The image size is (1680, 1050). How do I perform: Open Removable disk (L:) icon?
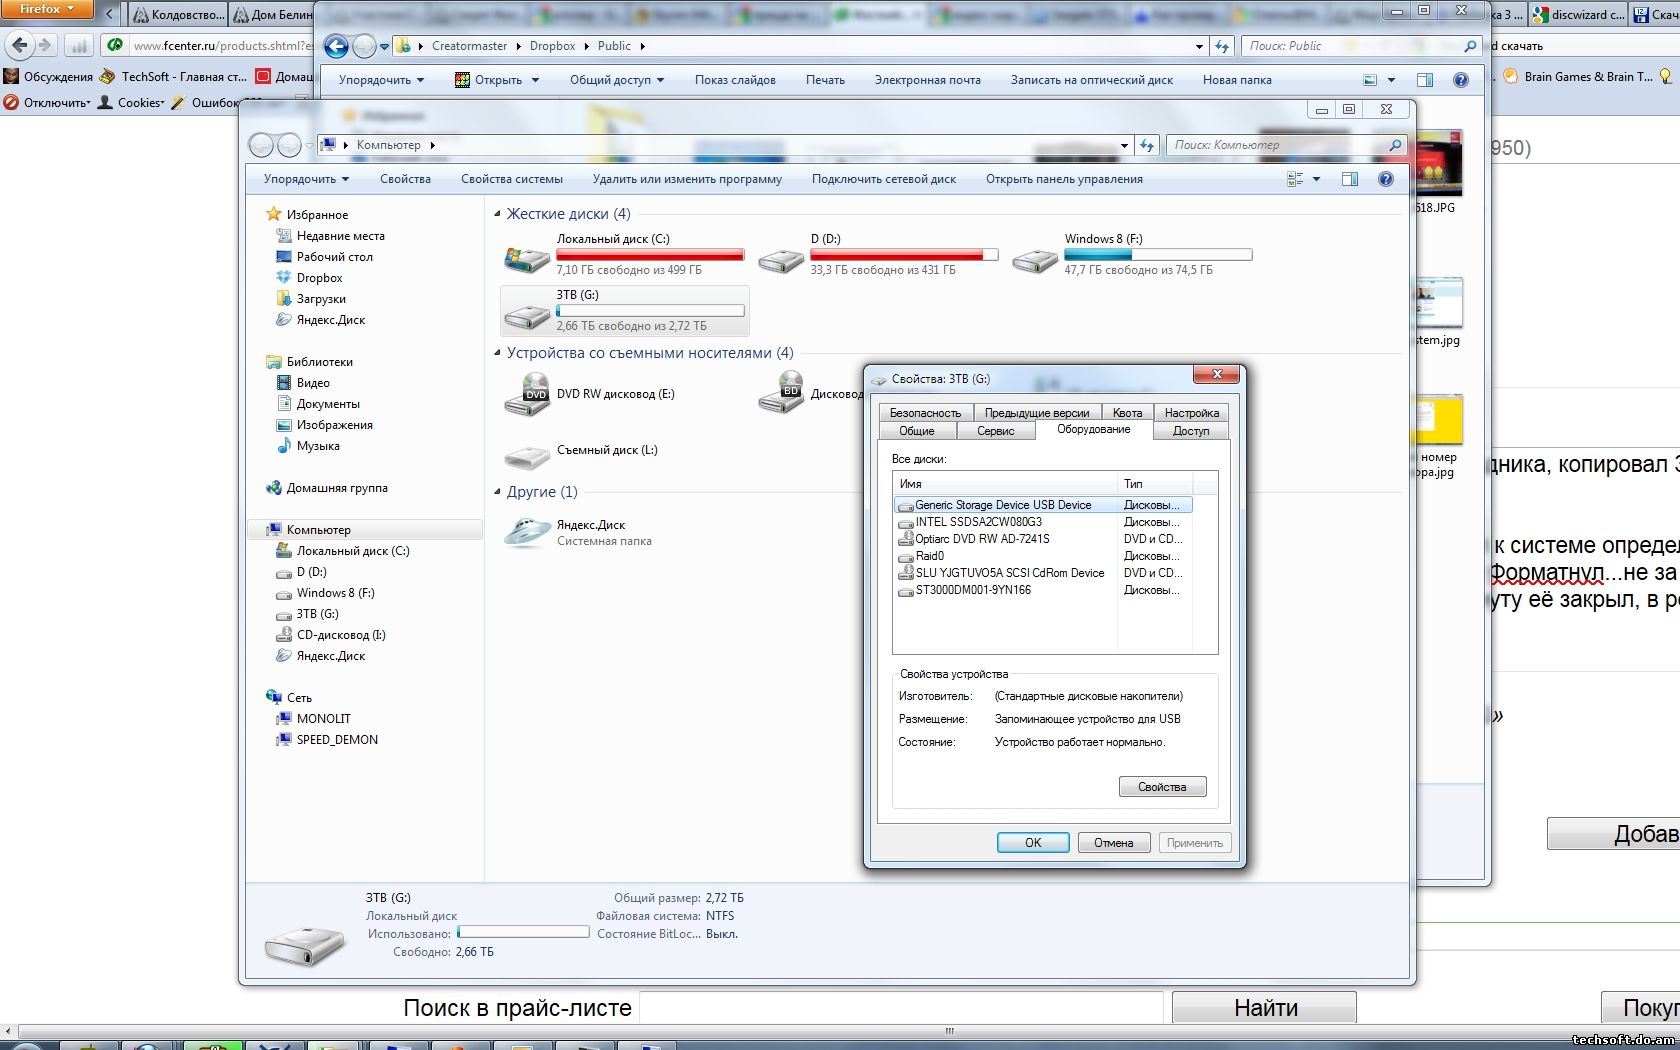click(526, 457)
